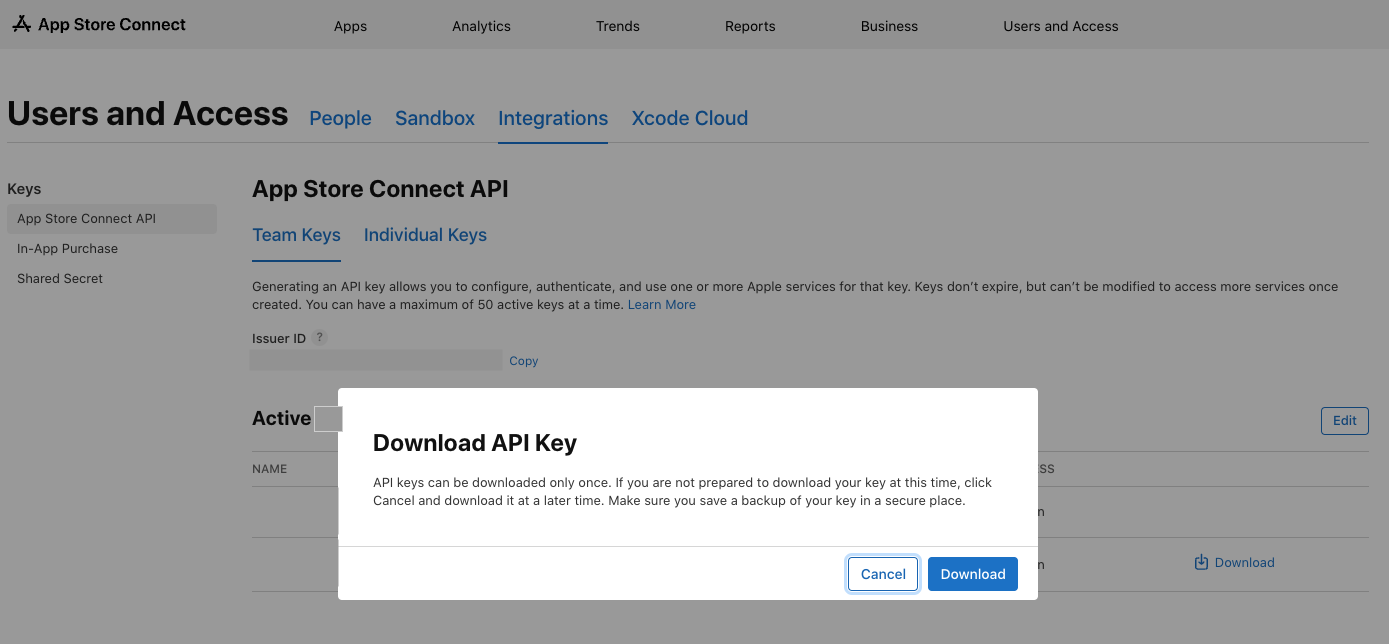The width and height of the screenshot is (1389, 644).
Task: Click the download icon beside Download link
Action: 1201,563
